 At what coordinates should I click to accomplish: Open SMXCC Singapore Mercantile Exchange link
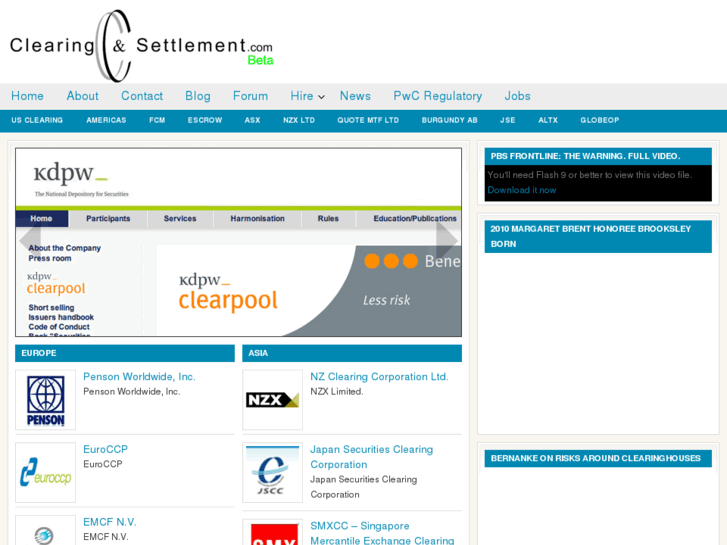(x=383, y=533)
